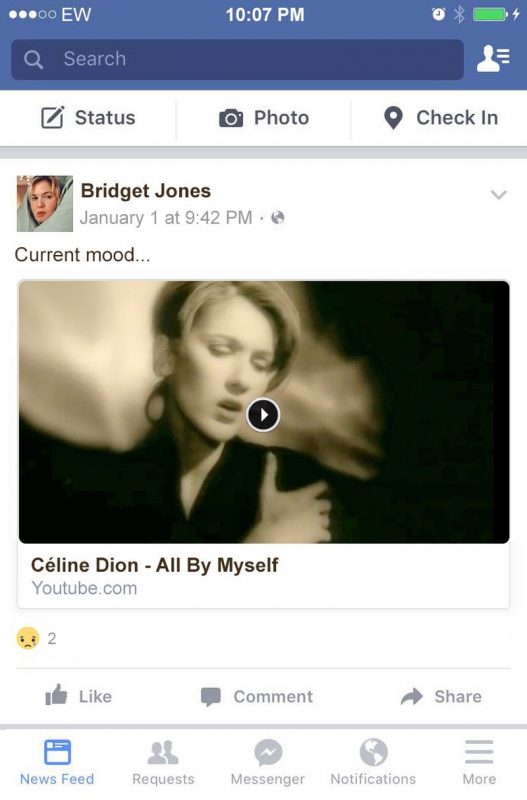The height and width of the screenshot is (800, 527).
Task: Focus the Search input field
Action: (237, 59)
